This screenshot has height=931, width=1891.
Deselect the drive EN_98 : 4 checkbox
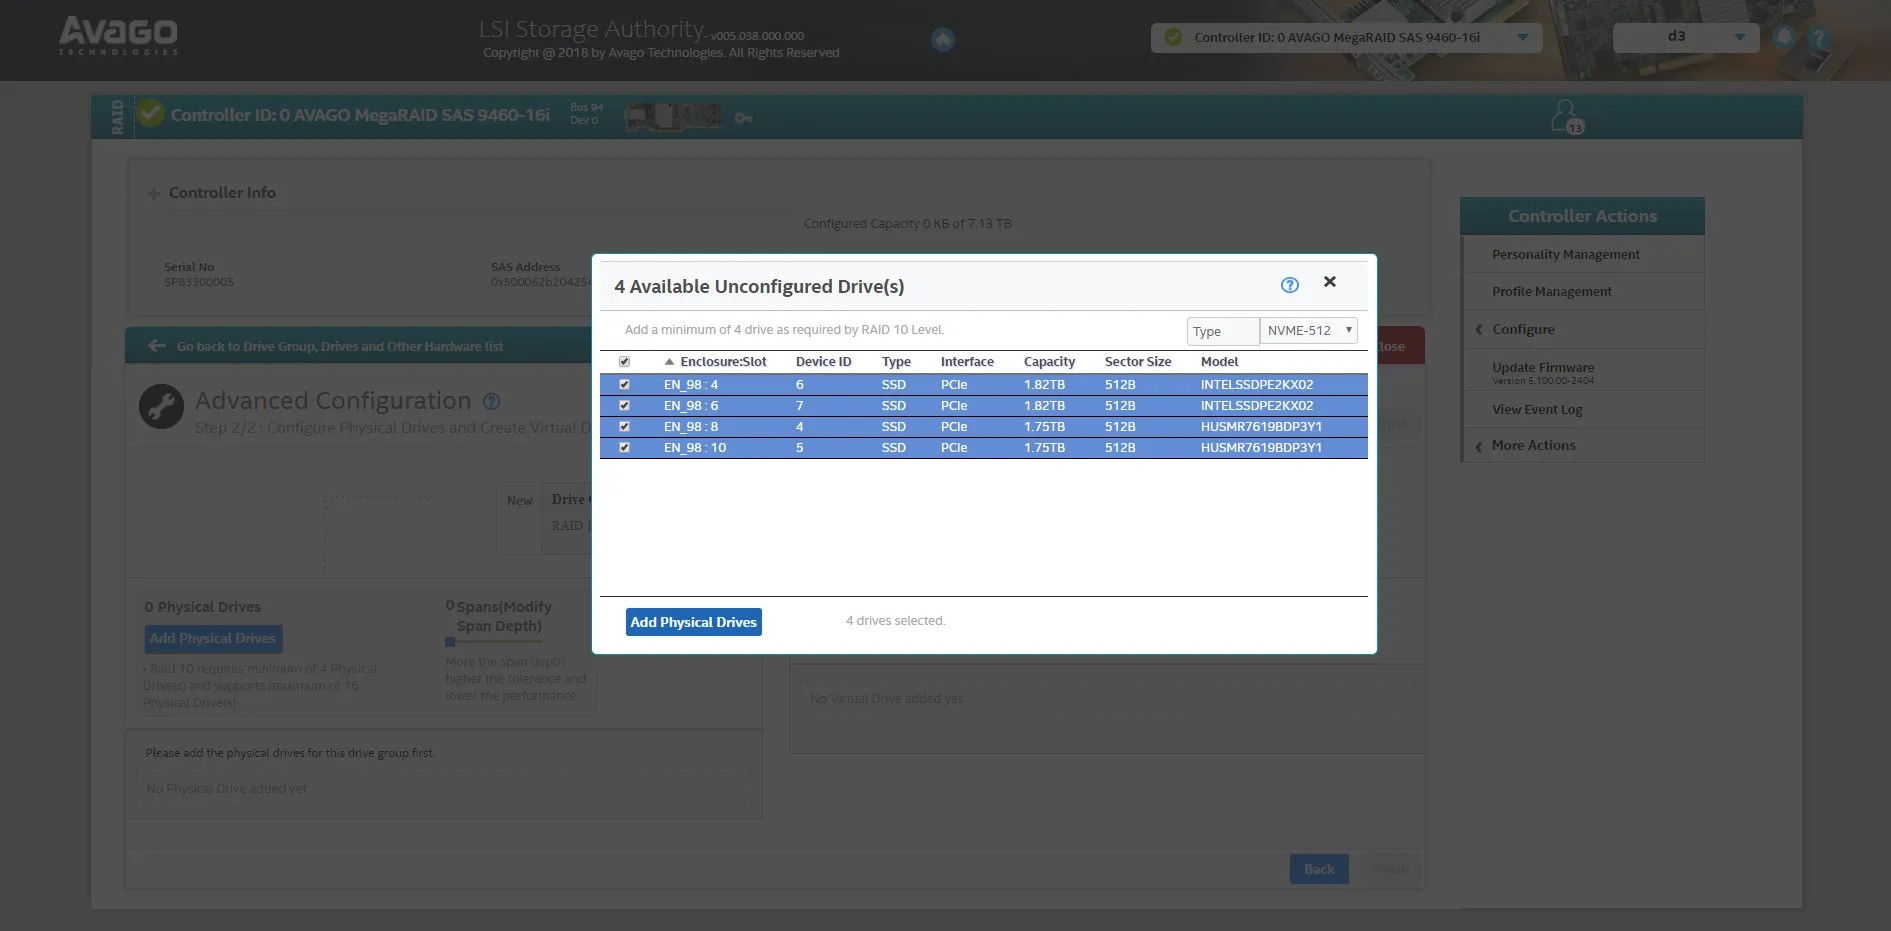pyautogui.click(x=624, y=385)
